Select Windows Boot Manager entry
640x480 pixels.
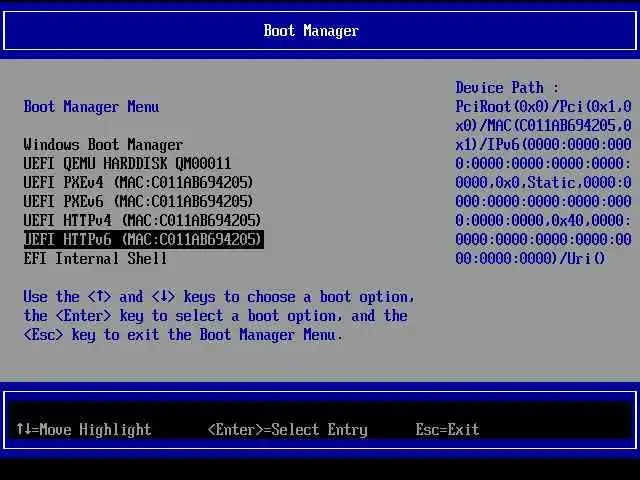(103, 144)
